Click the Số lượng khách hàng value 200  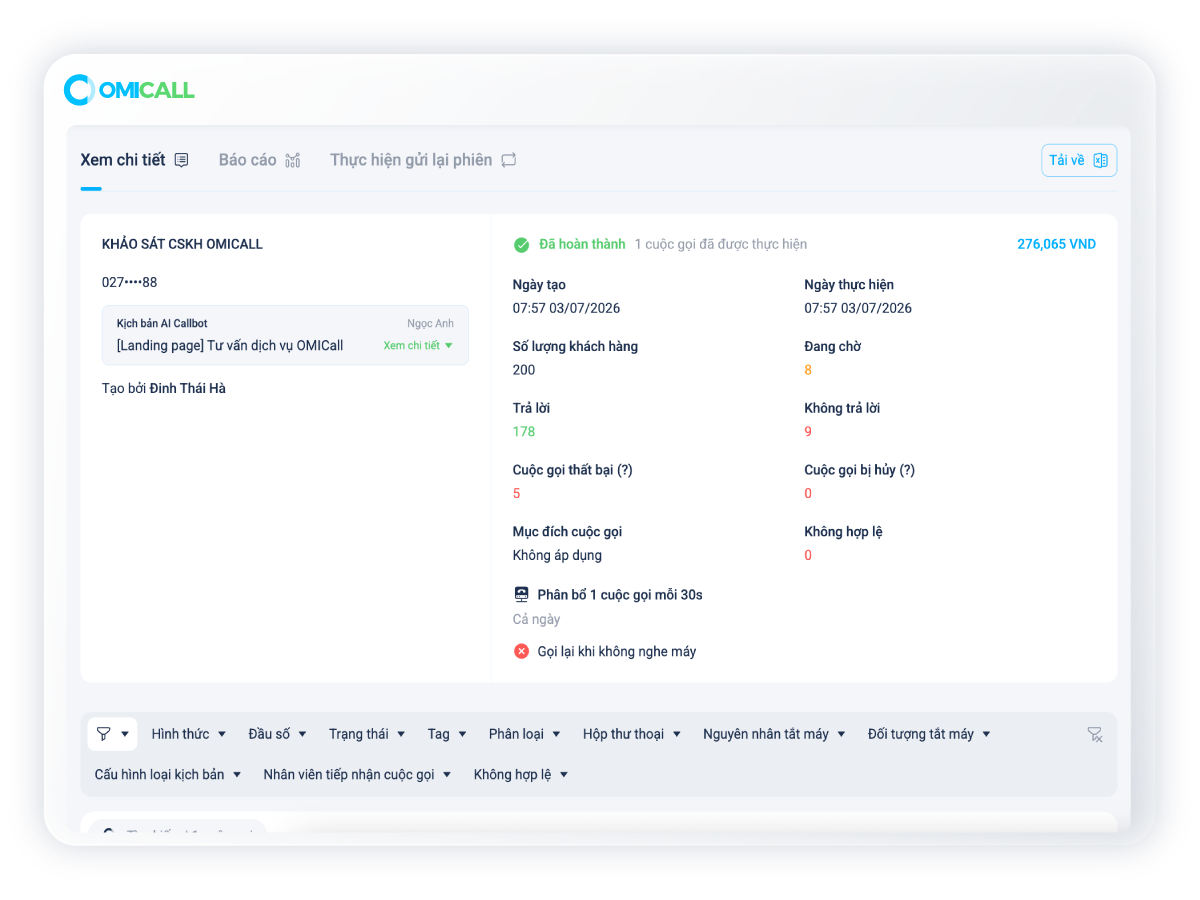524,370
